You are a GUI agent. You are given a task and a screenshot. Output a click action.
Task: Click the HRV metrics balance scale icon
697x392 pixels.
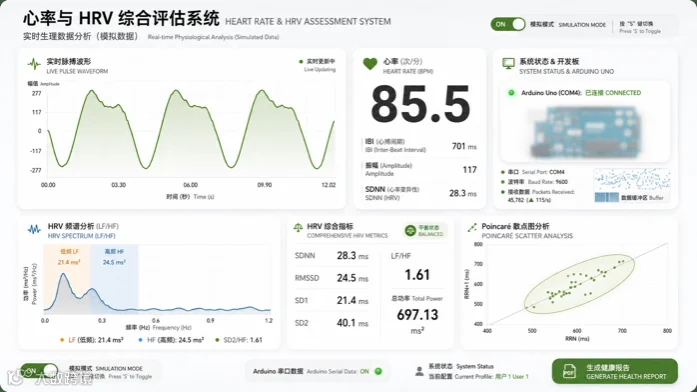point(298,228)
